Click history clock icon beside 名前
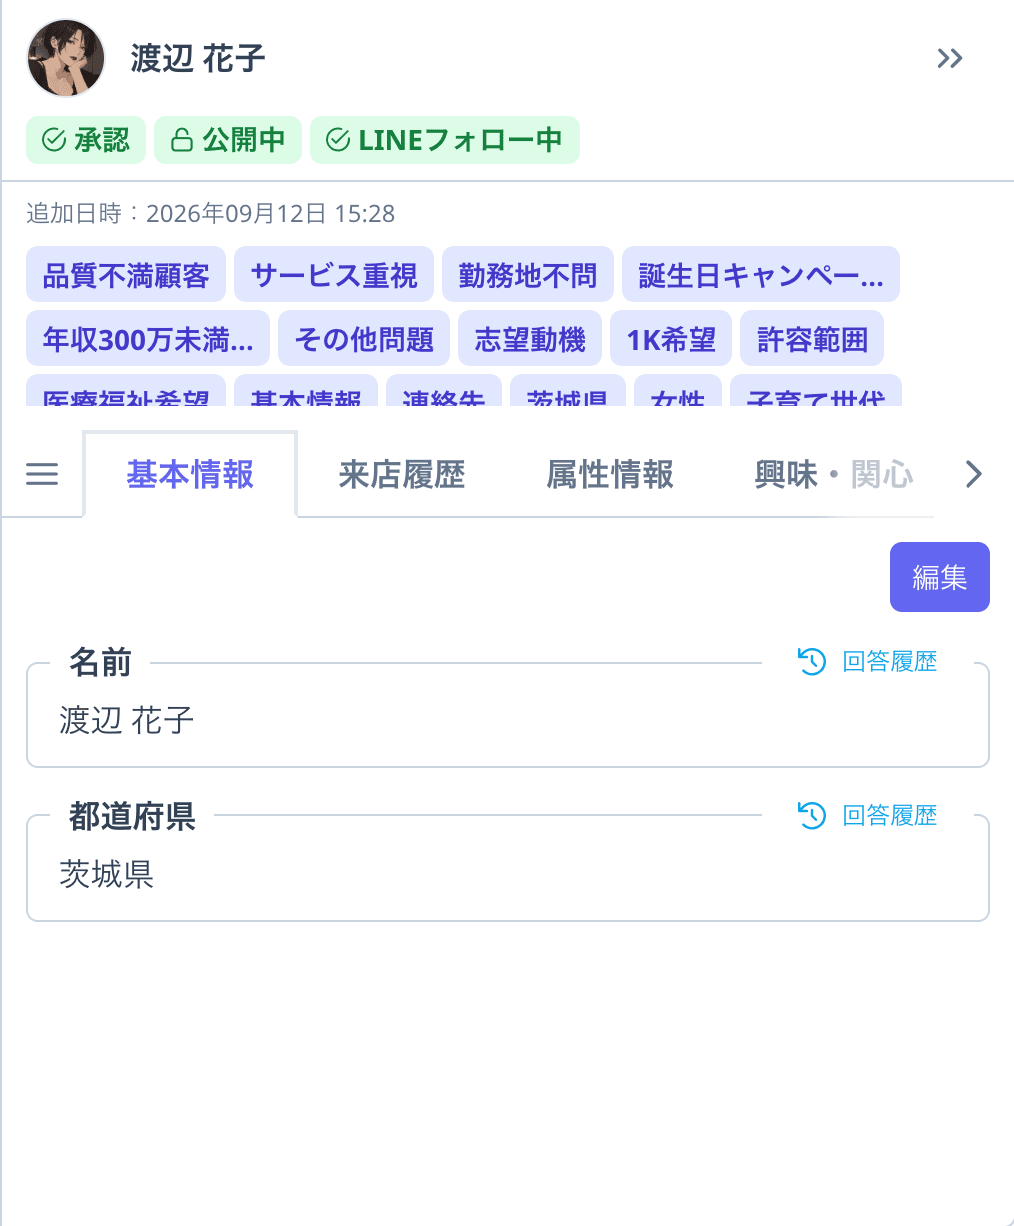 point(812,662)
